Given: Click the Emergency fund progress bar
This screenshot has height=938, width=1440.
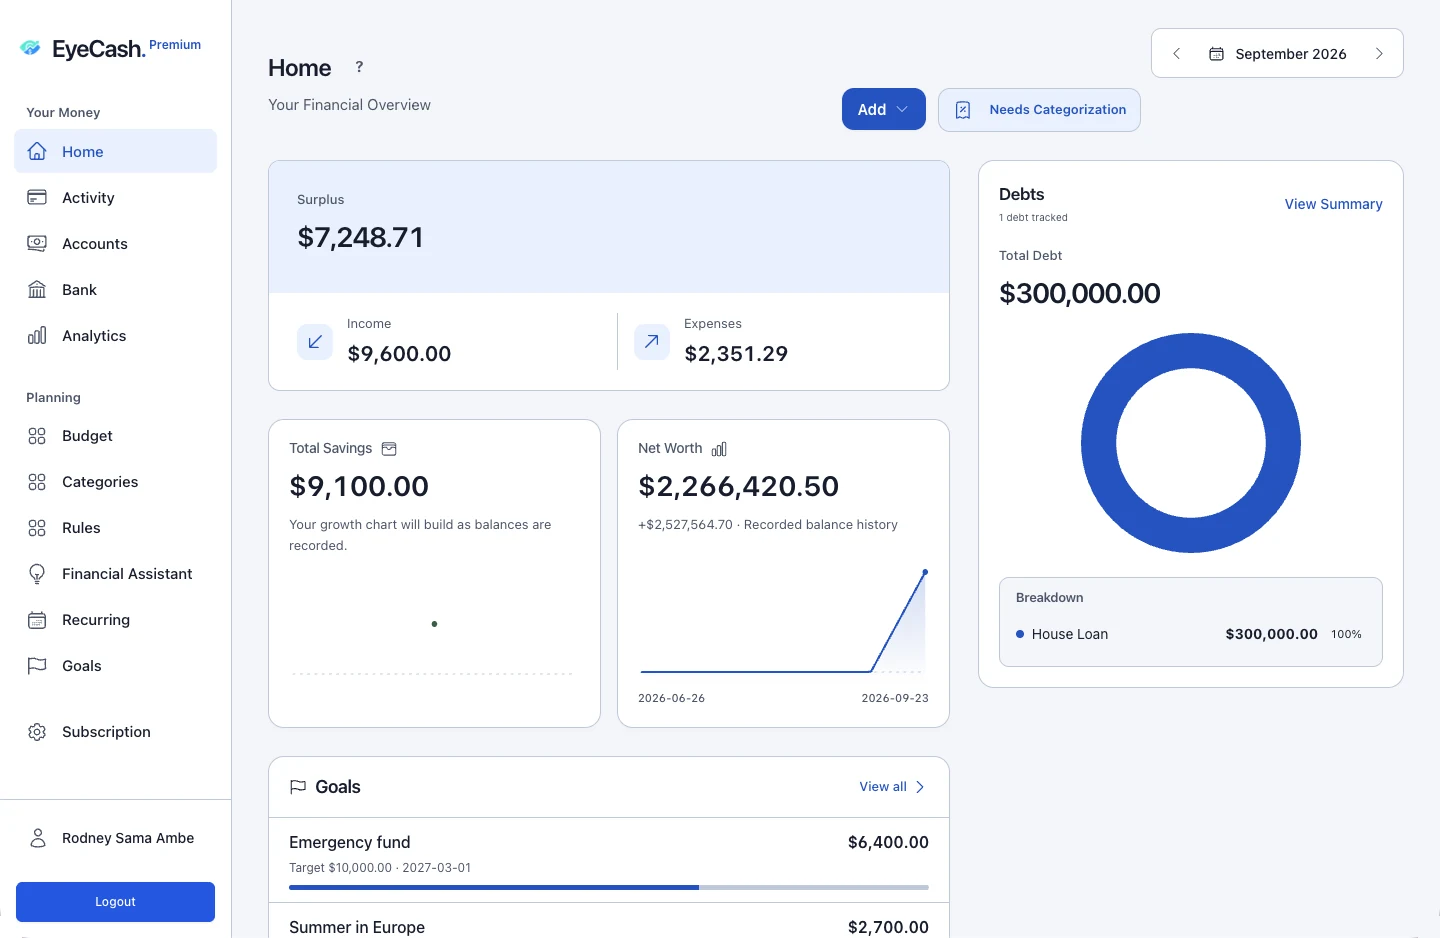Looking at the screenshot, I should (x=609, y=887).
